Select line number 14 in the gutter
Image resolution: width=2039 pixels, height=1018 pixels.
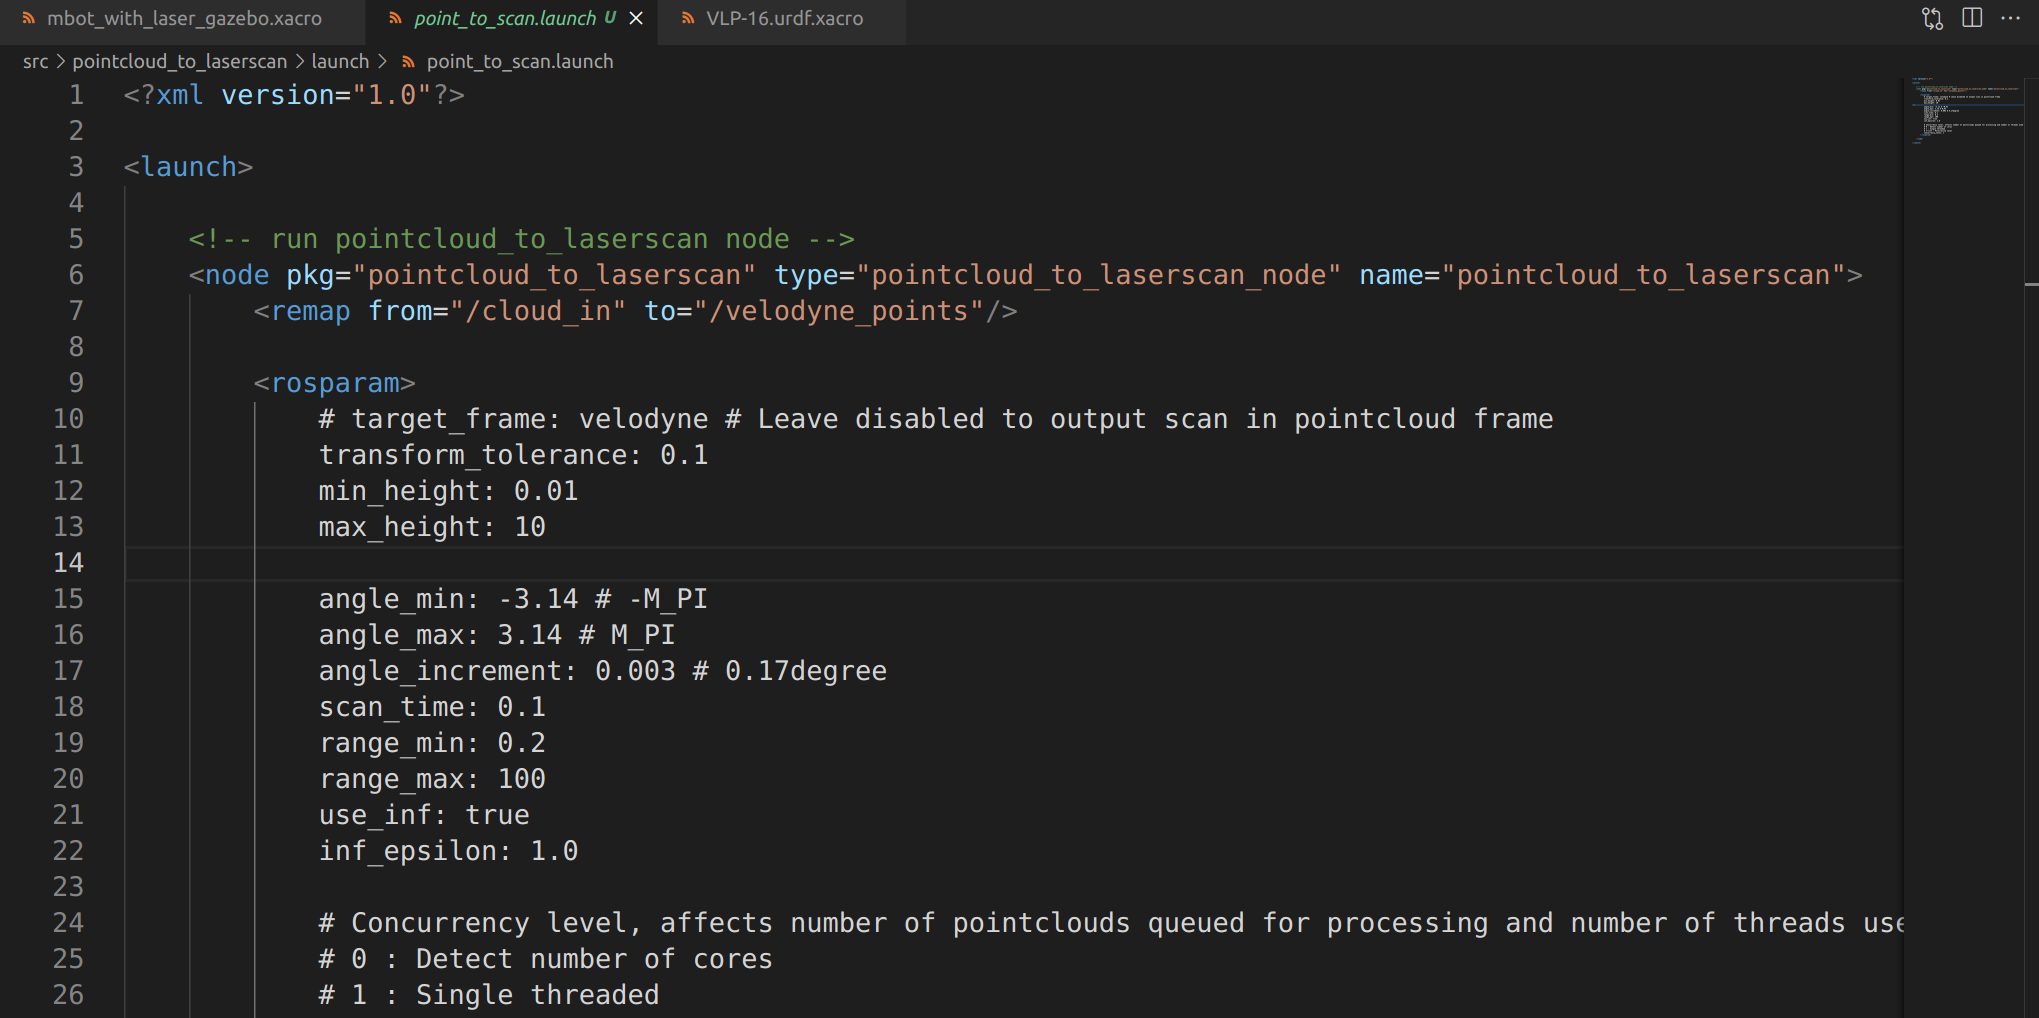[x=68, y=563]
